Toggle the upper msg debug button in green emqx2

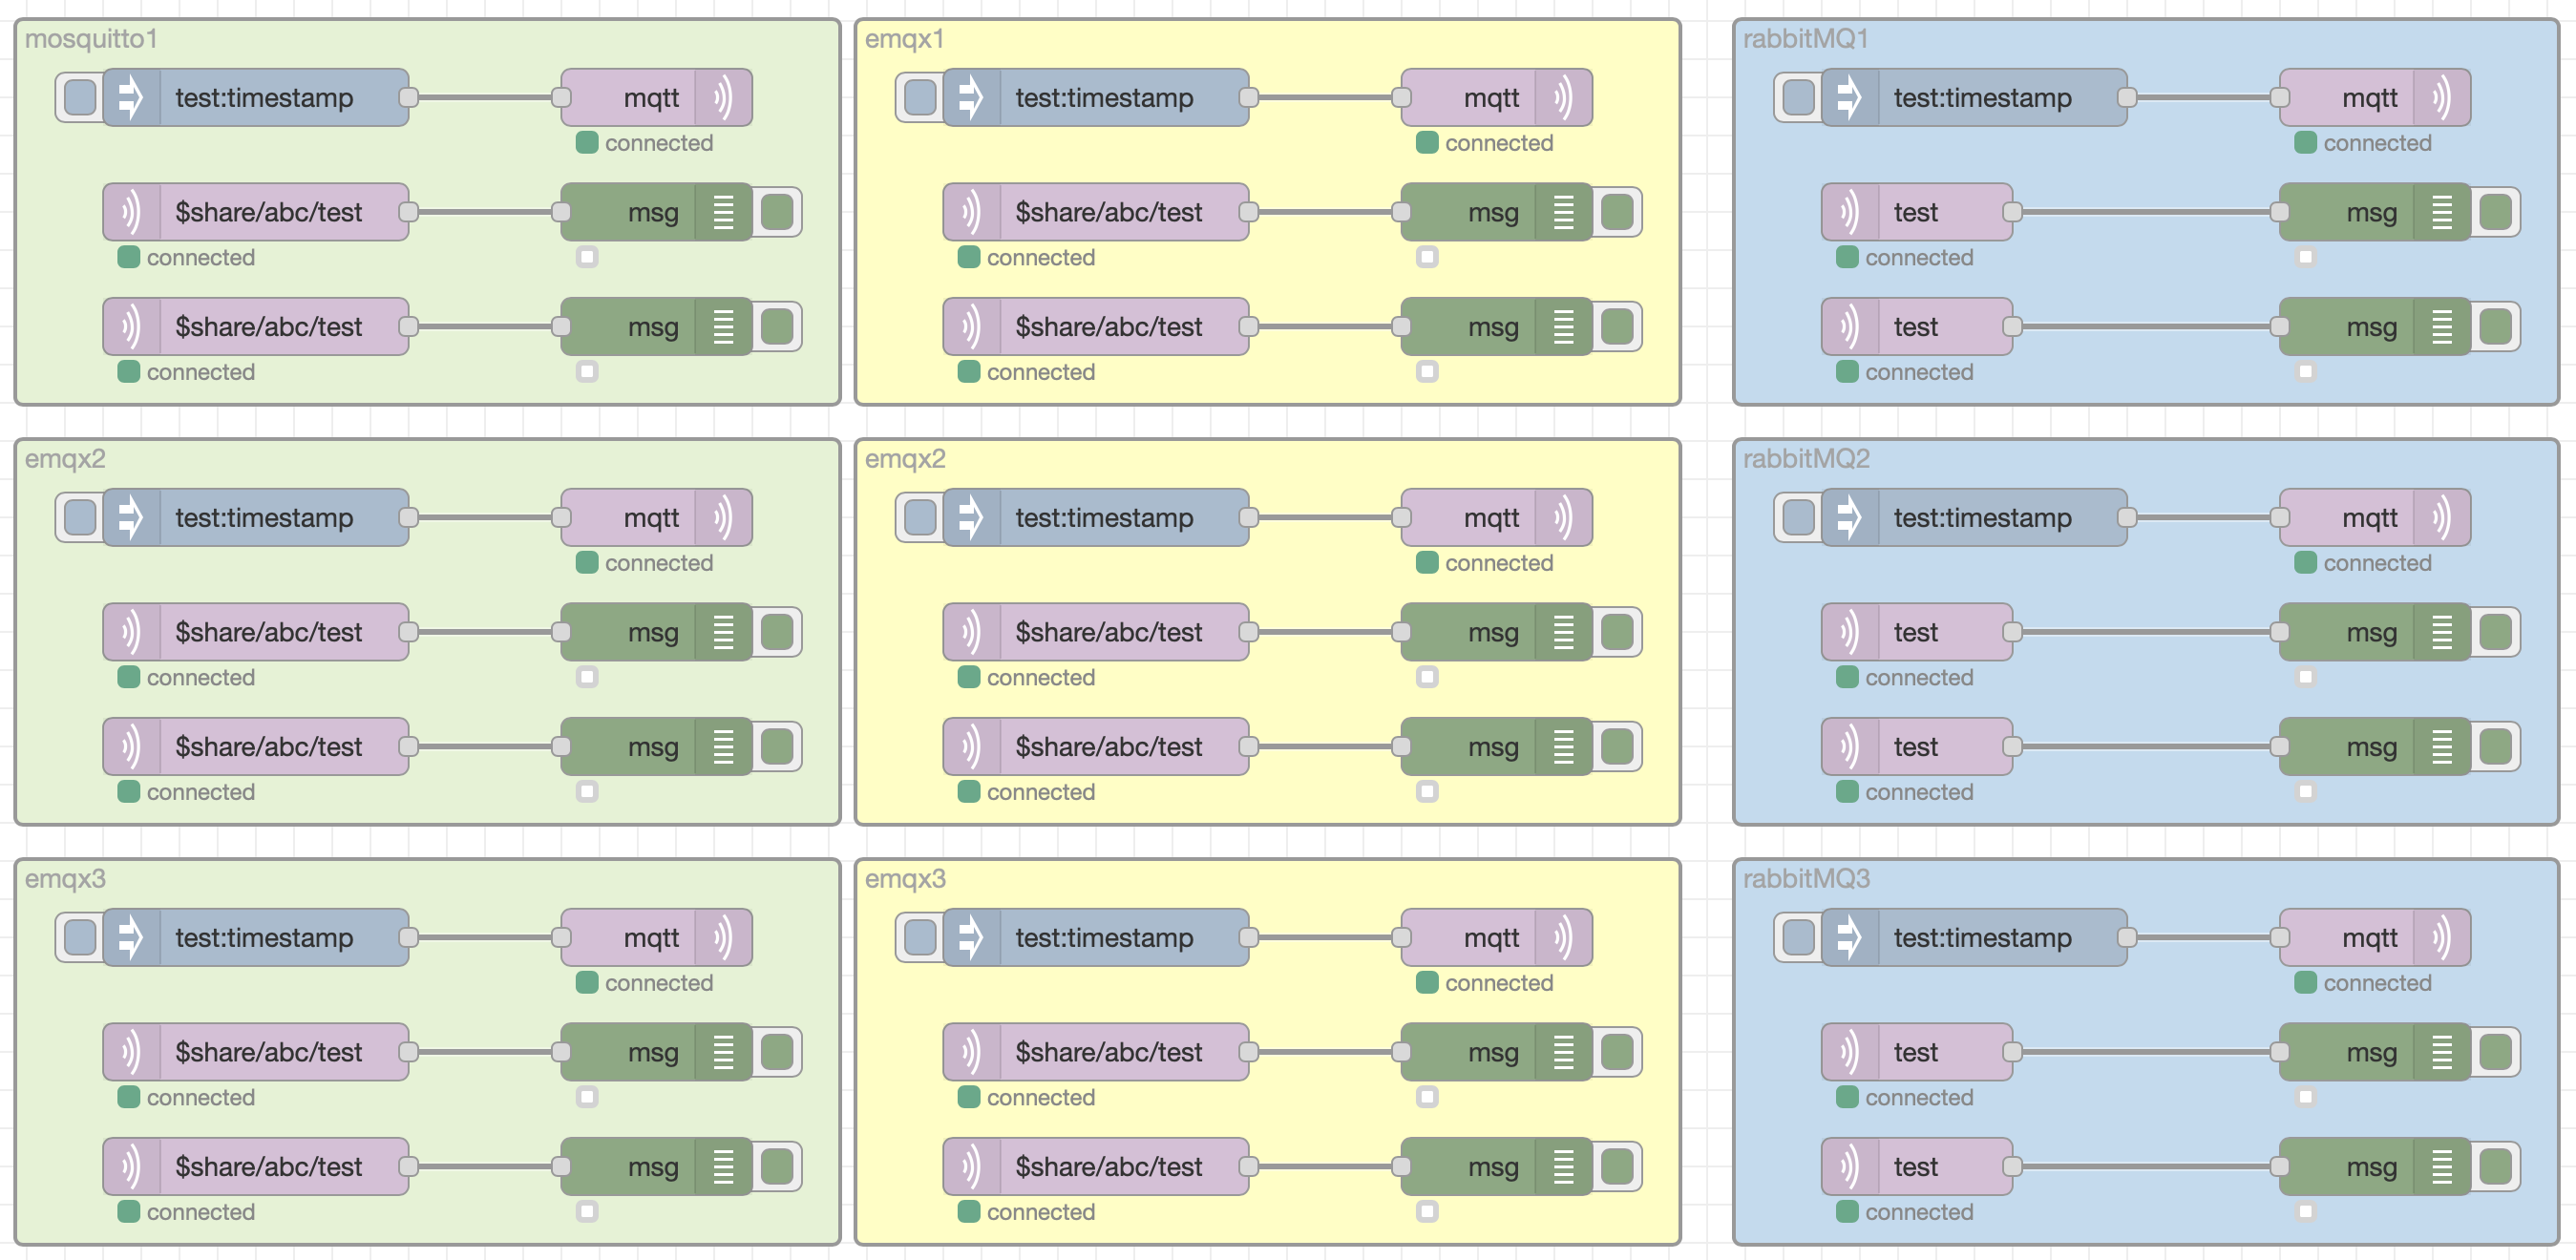point(777,632)
